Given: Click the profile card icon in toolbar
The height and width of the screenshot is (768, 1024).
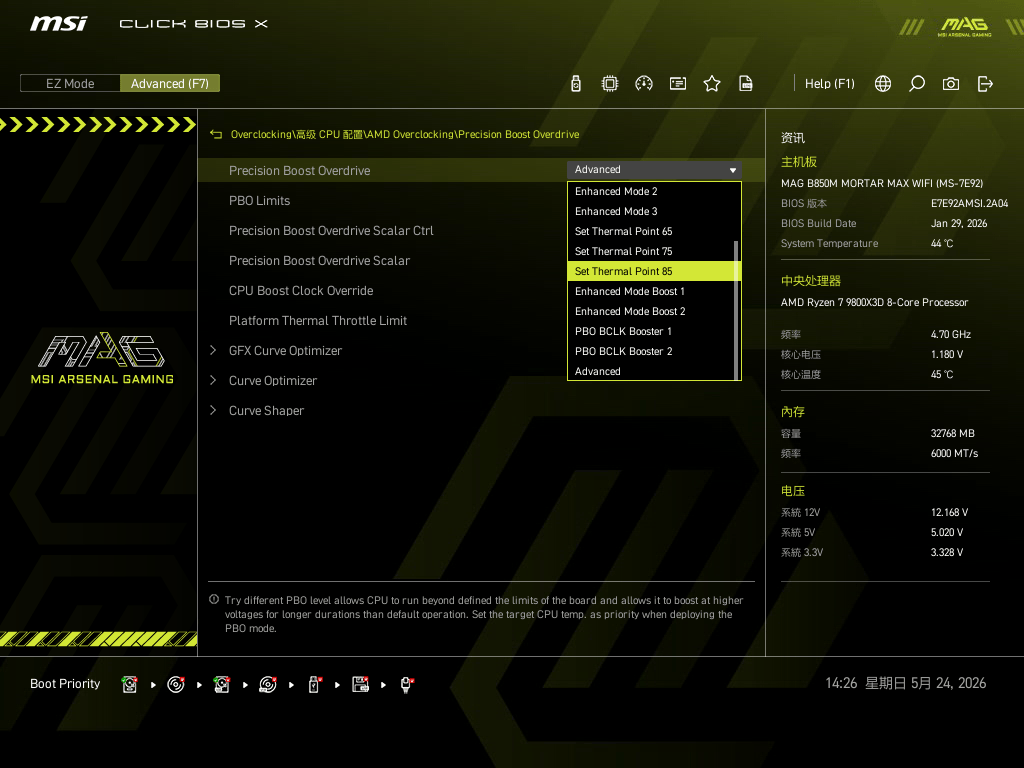Looking at the screenshot, I should click(x=678, y=84).
